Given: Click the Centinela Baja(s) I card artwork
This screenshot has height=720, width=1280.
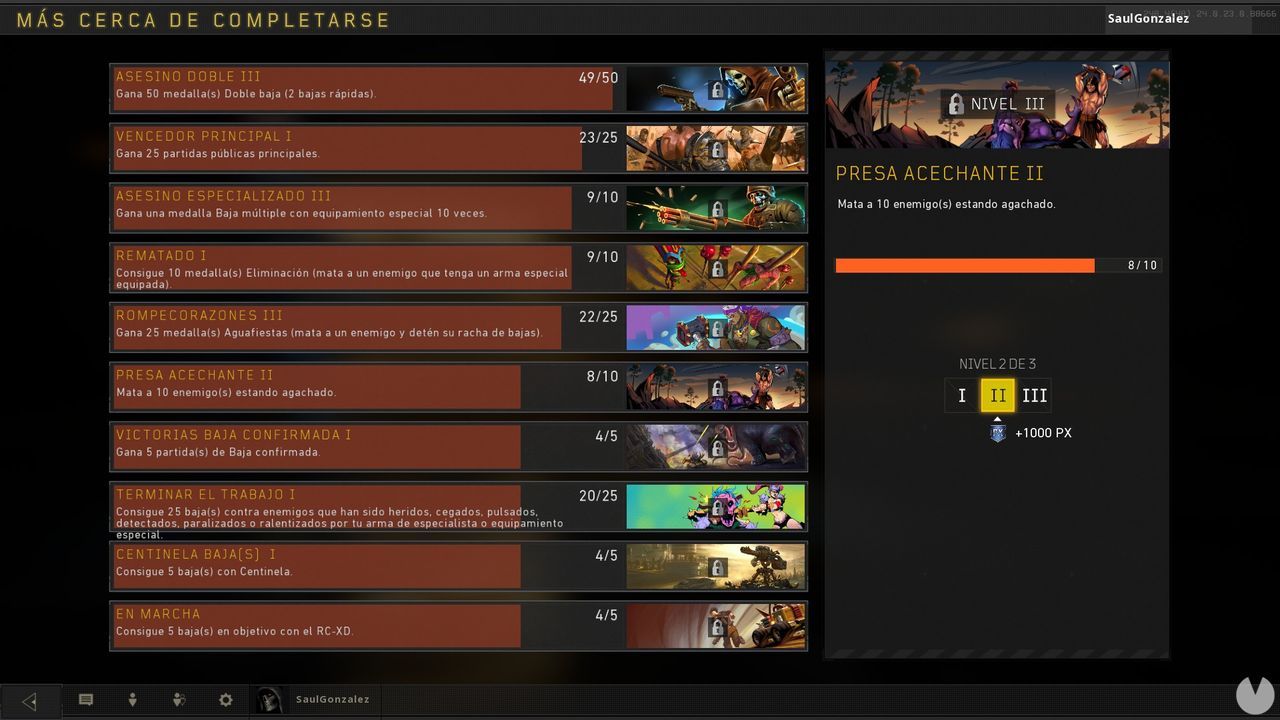Looking at the screenshot, I should pos(716,567).
